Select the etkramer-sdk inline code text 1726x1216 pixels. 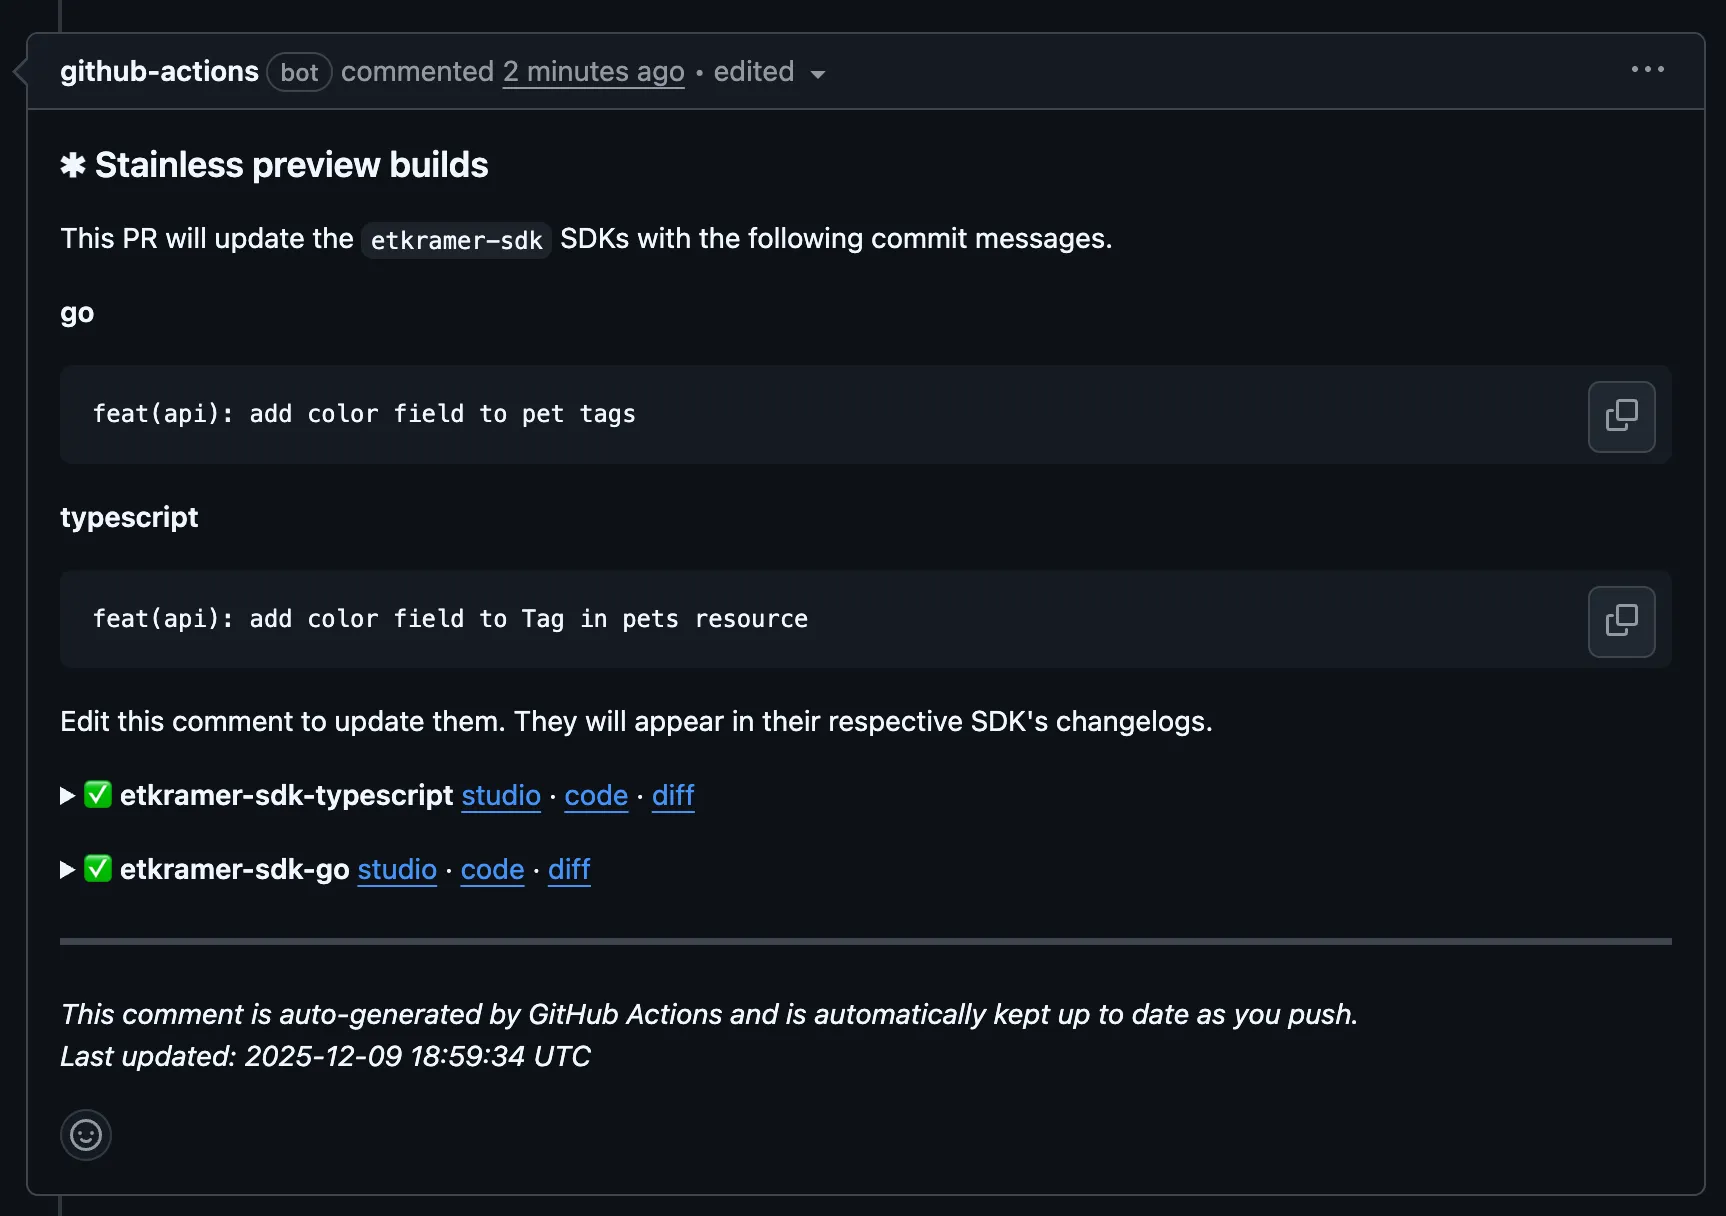[455, 240]
